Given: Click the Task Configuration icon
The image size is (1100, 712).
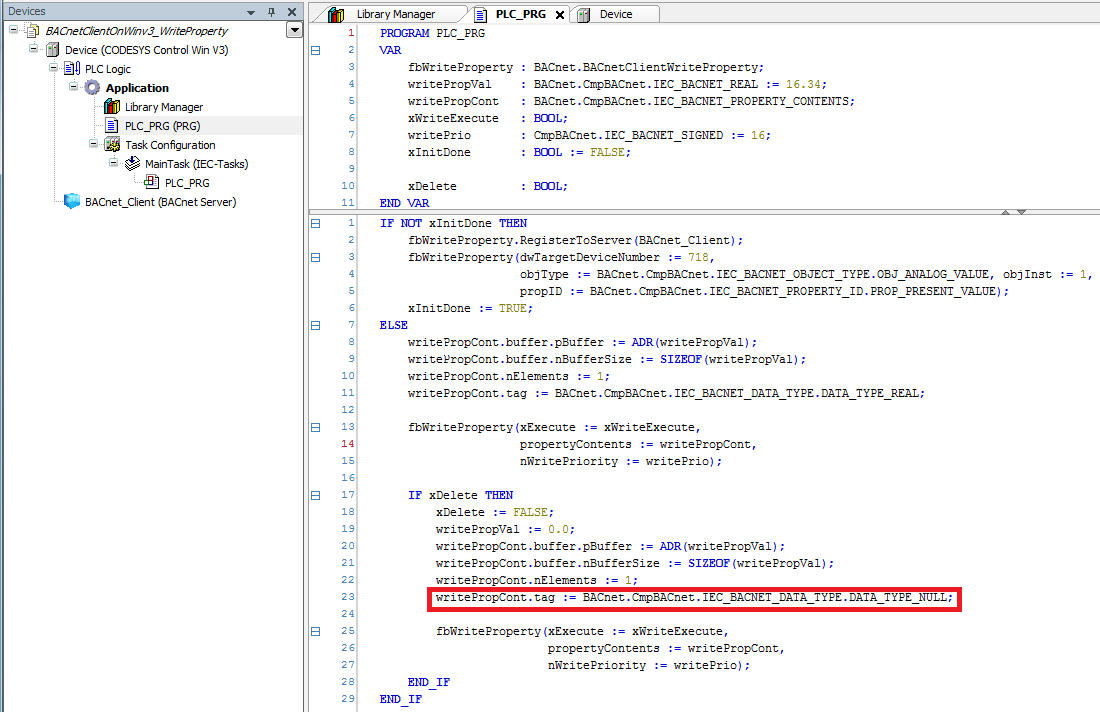Looking at the screenshot, I should [112, 145].
